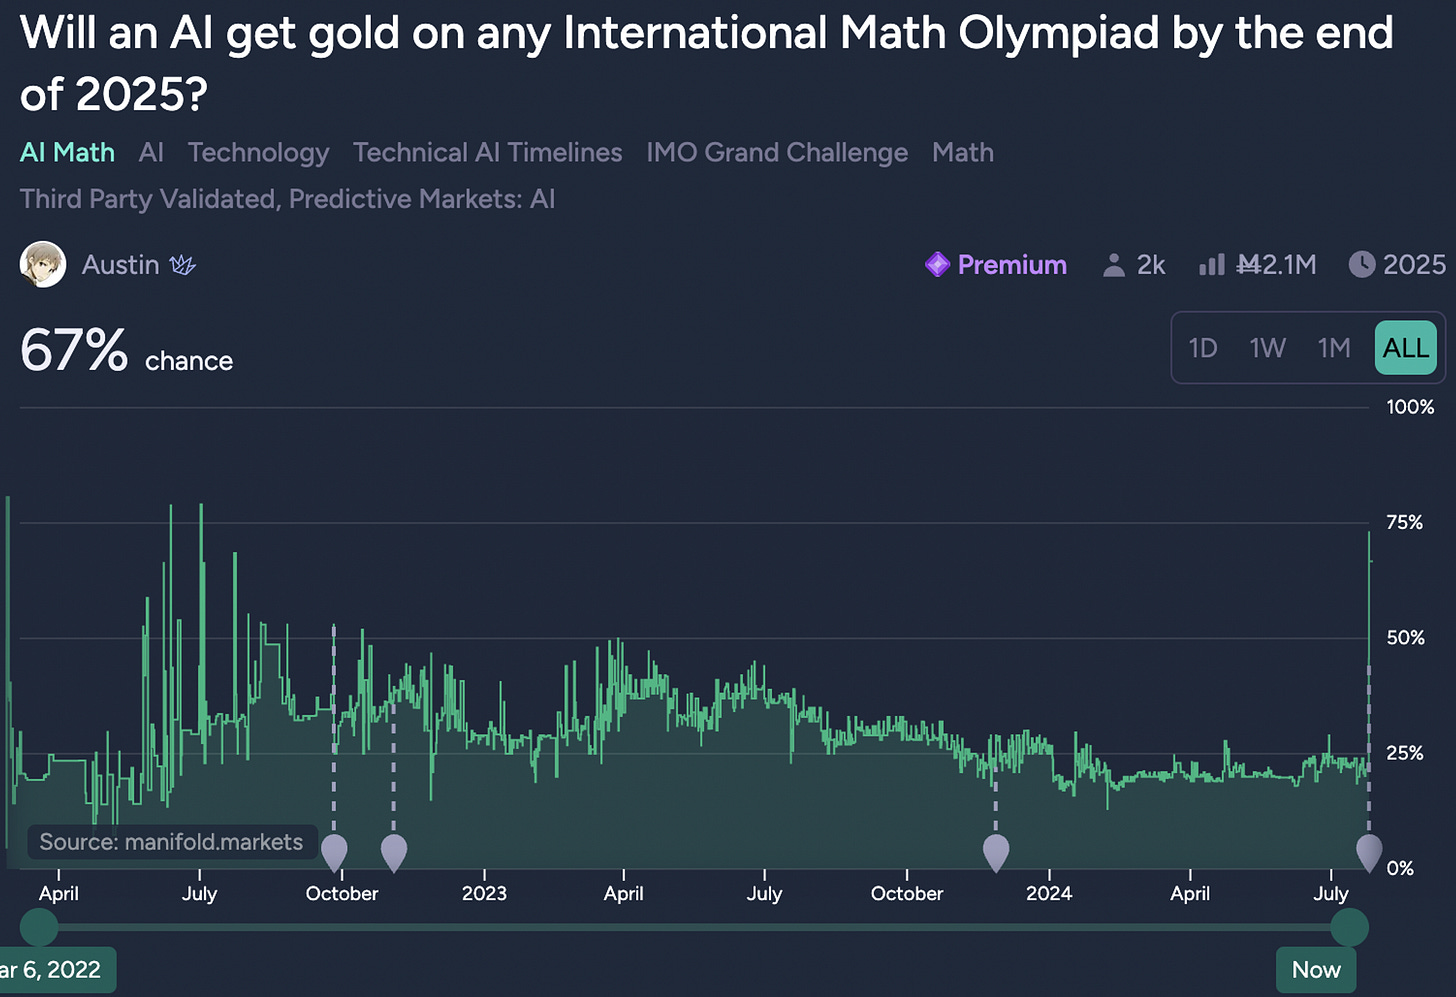Click the right handle of the range slider
This screenshot has height=997, width=1456.
point(1349,927)
